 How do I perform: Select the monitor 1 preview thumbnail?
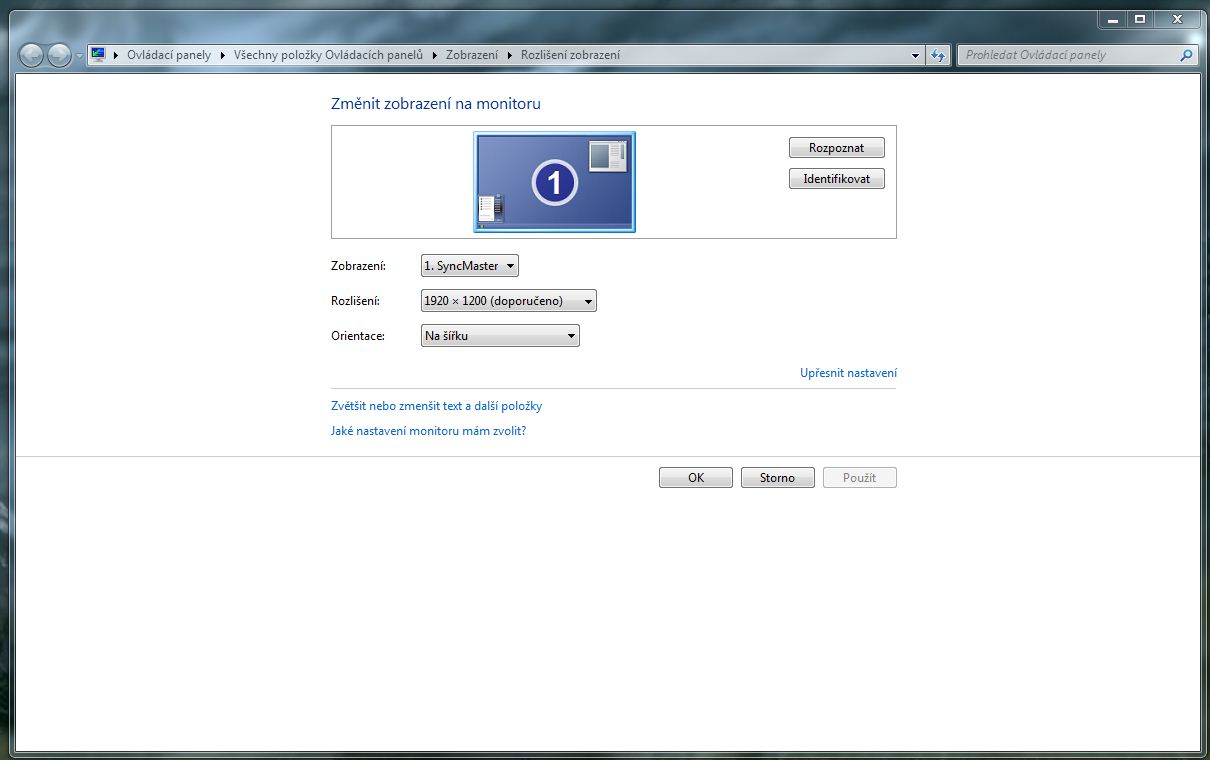tap(554, 182)
